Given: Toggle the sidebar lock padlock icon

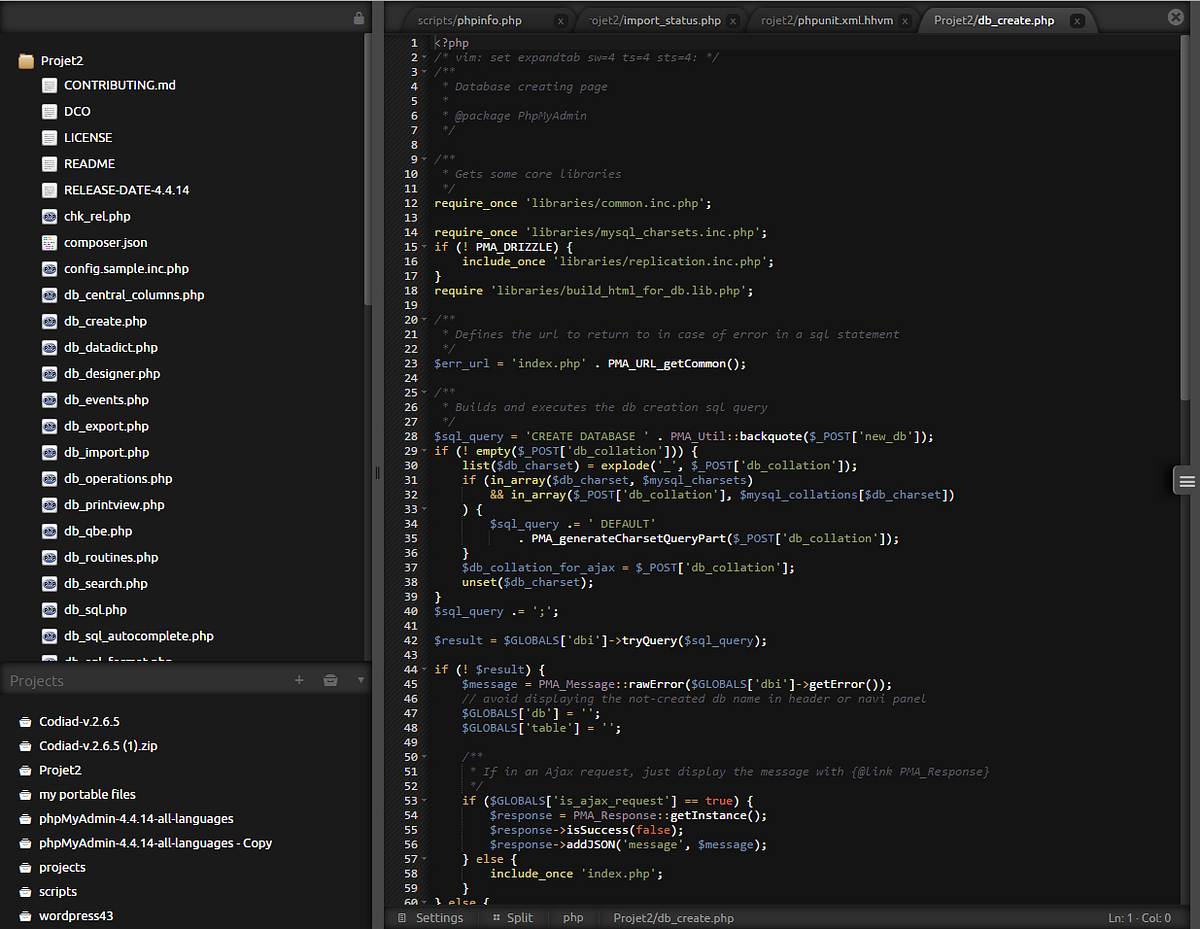Looking at the screenshot, I should (x=357, y=18).
